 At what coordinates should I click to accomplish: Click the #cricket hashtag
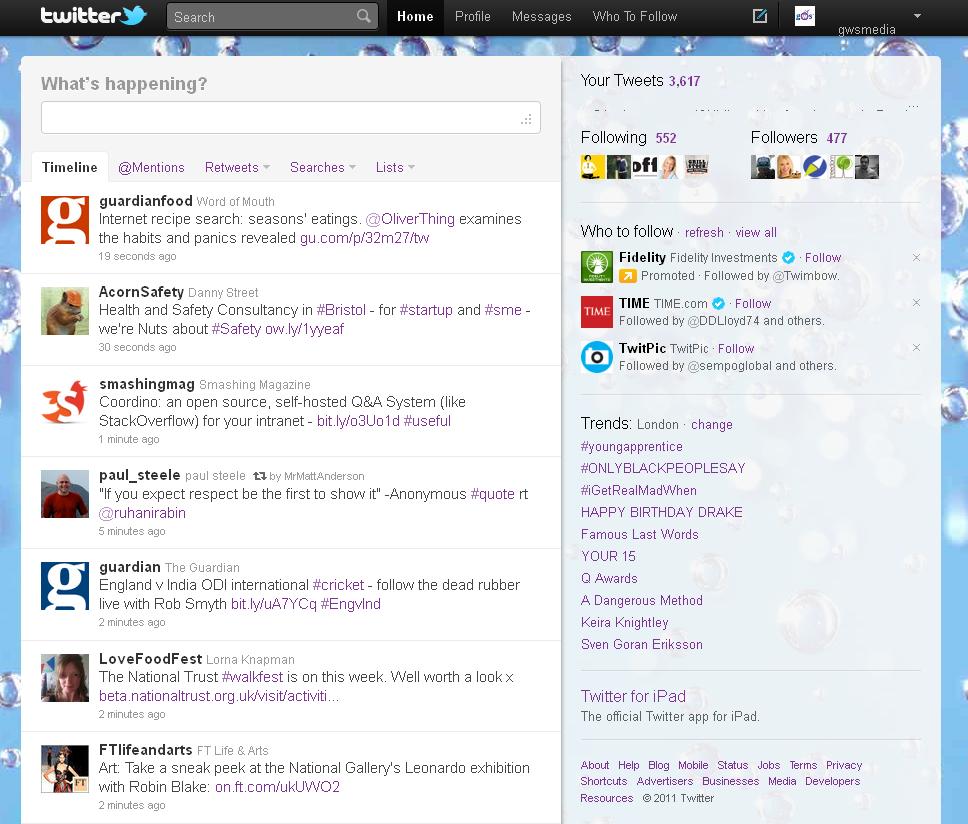coord(338,585)
